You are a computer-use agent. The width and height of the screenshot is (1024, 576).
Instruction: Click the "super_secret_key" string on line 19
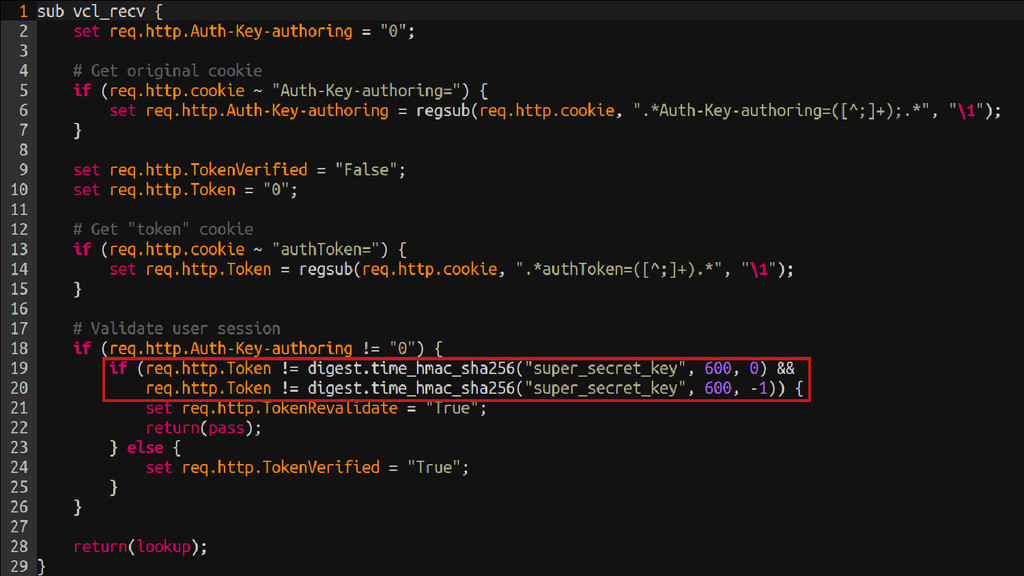[x=605, y=368]
